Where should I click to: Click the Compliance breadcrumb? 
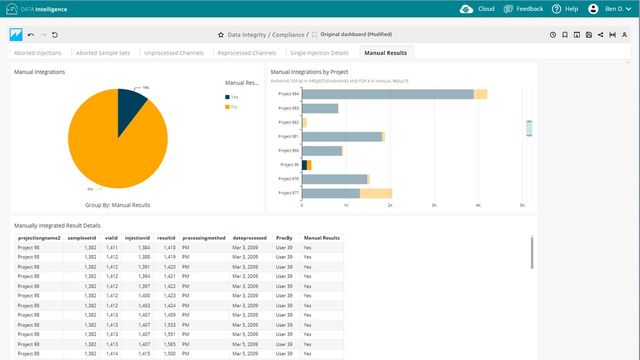click(288, 35)
